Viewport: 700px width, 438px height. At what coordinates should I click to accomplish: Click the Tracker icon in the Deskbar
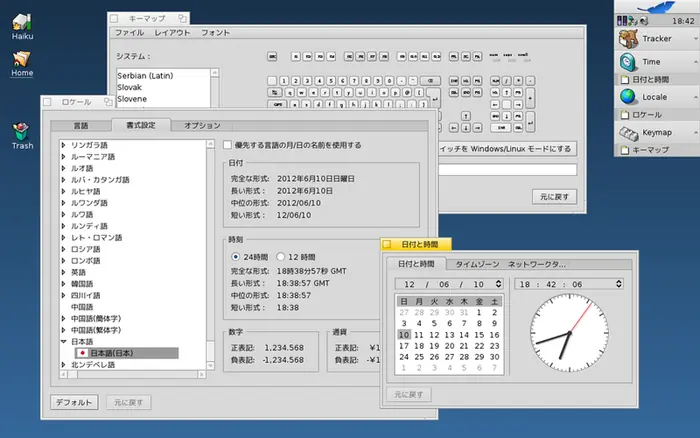(629, 38)
